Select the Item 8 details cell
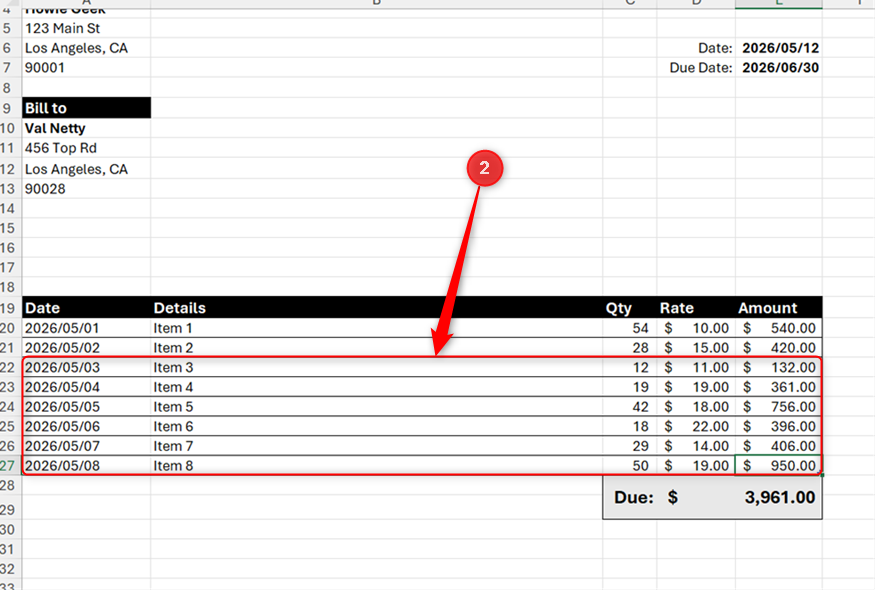This screenshot has width=875, height=590. click(x=377, y=465)
